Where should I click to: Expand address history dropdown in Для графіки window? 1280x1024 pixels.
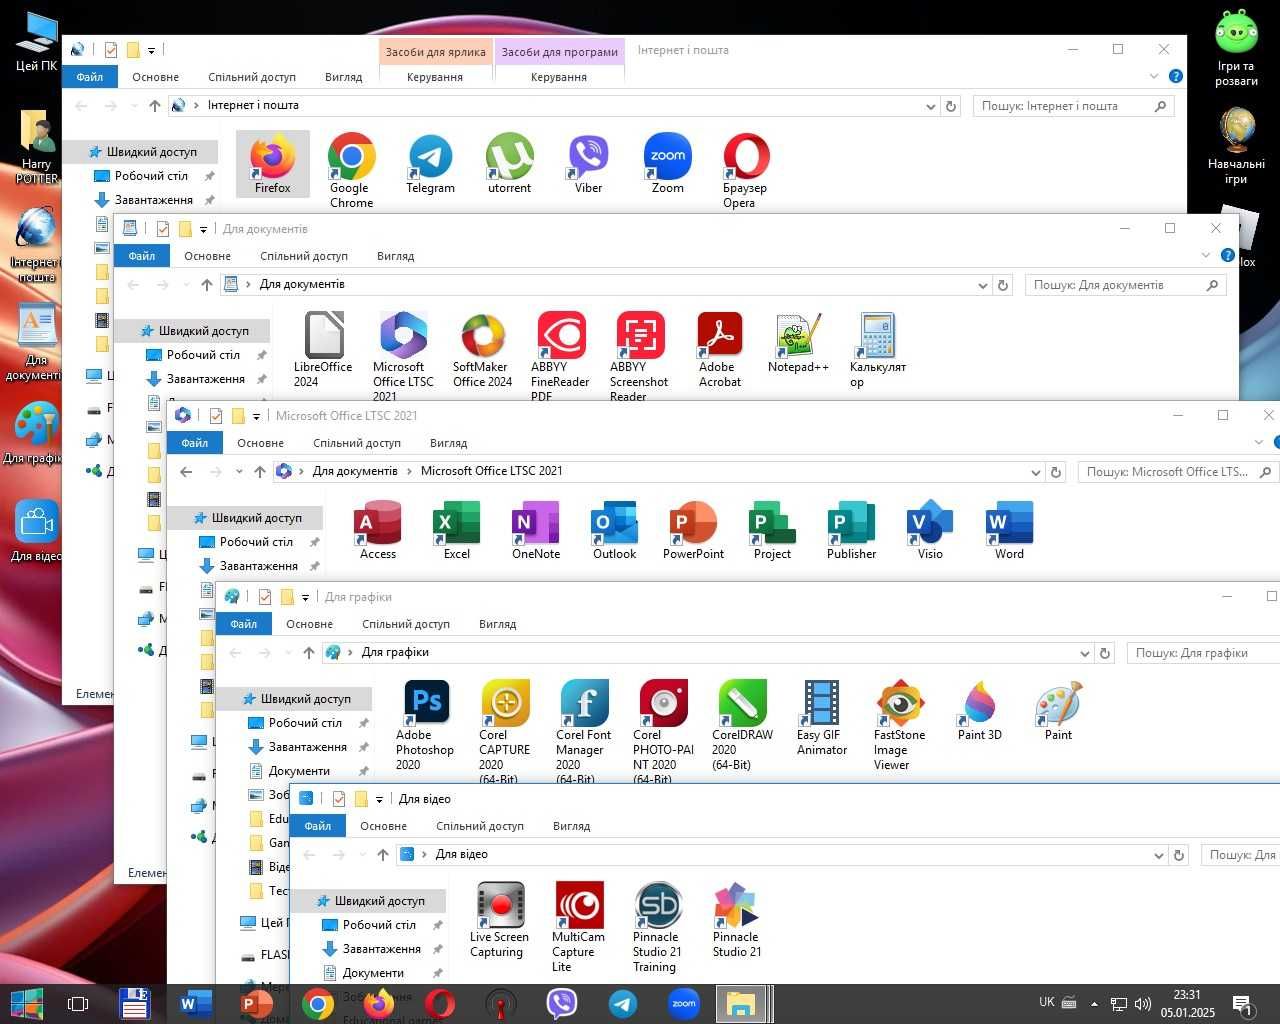(x=1084, y=653)
